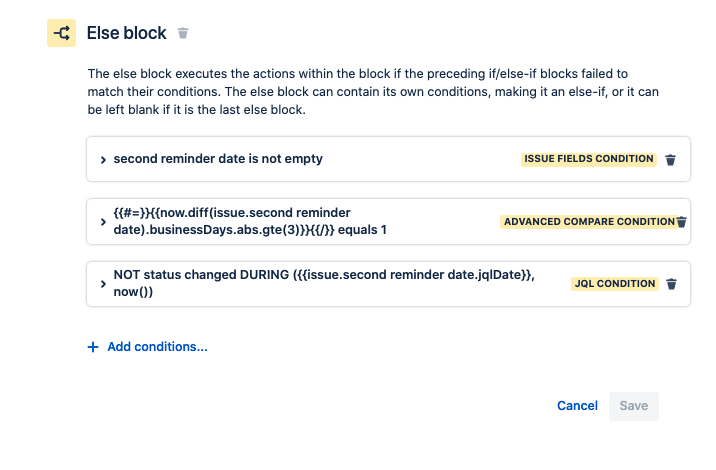Delete the Else block using its trash icon
716x470 pixels.
point(182,33)
